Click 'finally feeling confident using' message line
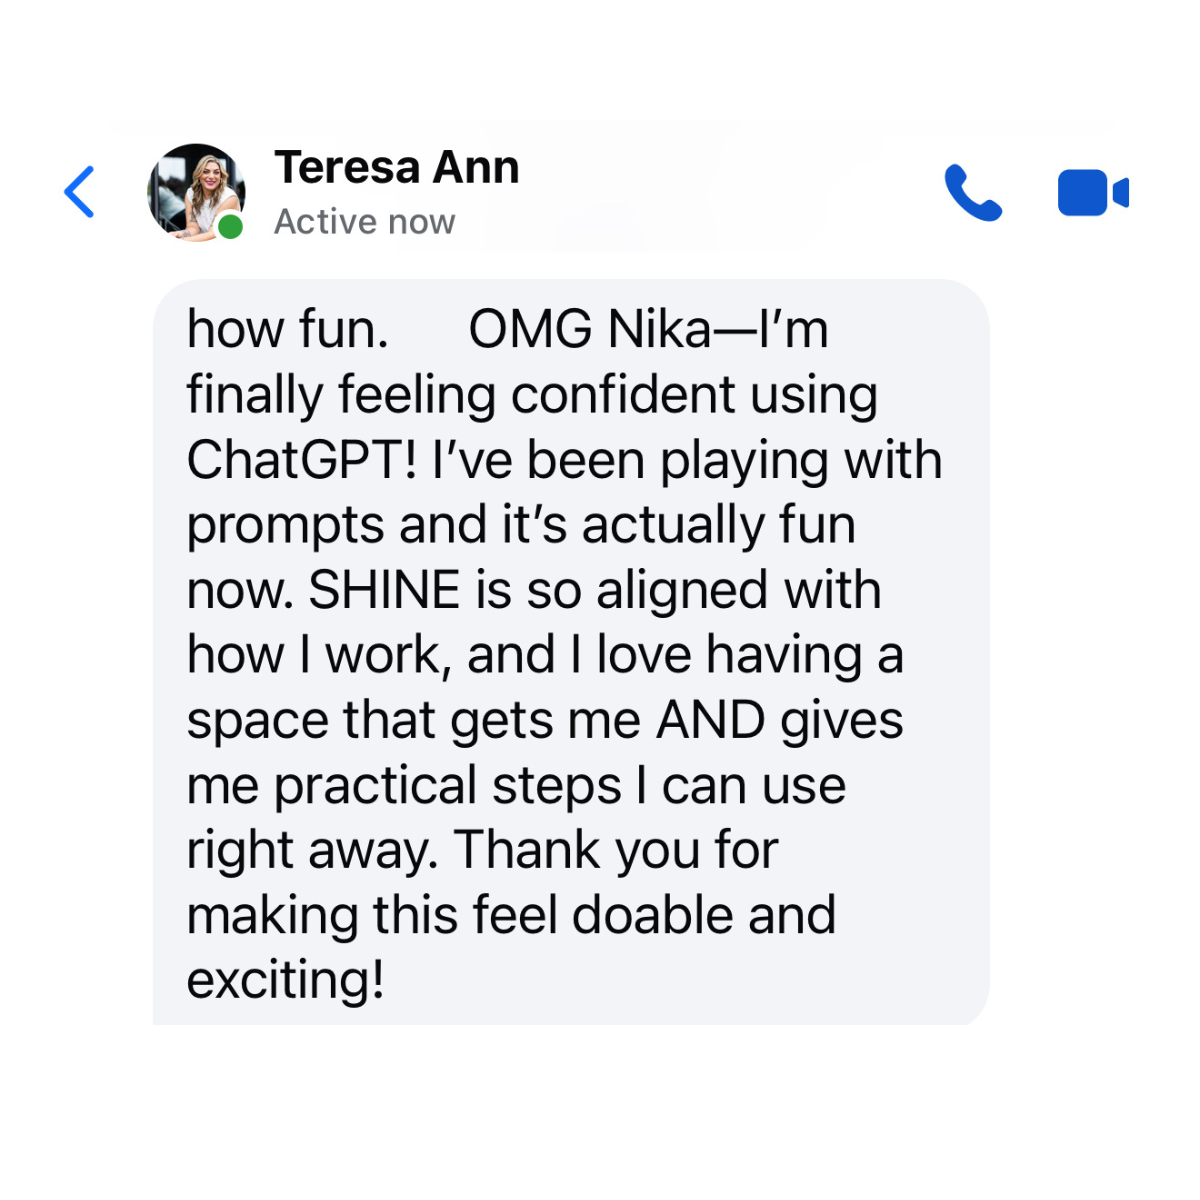 (x=532, y=395)
